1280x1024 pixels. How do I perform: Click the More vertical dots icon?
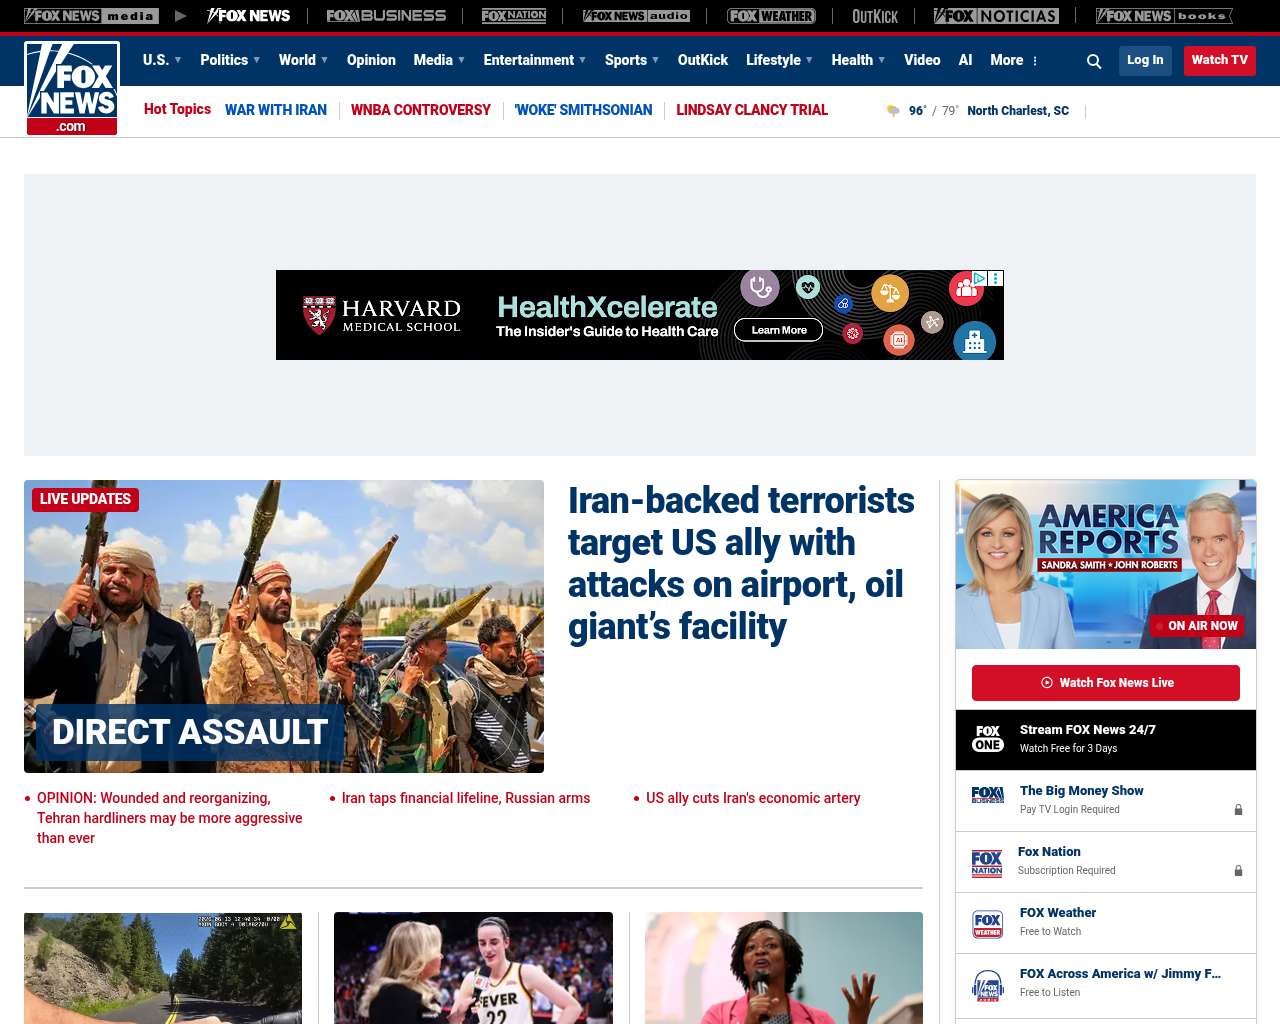(1035, 61)
